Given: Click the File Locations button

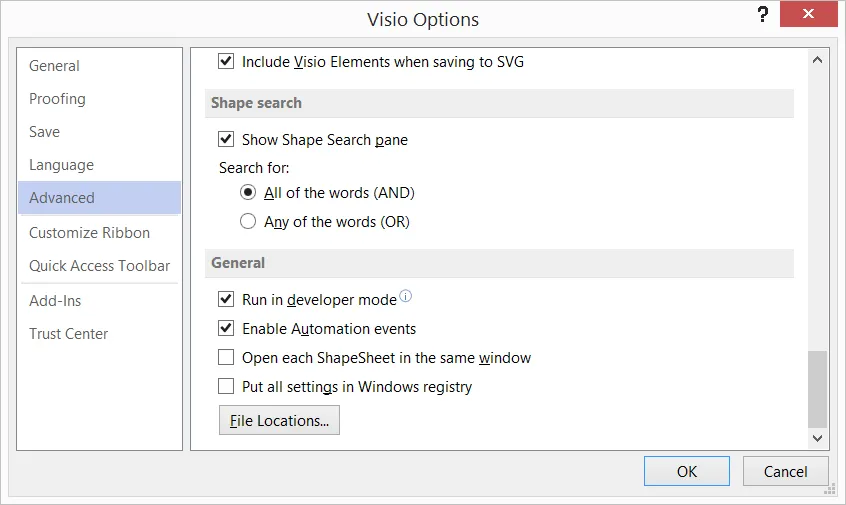Looking at the screenshot, I should [279, 420].
